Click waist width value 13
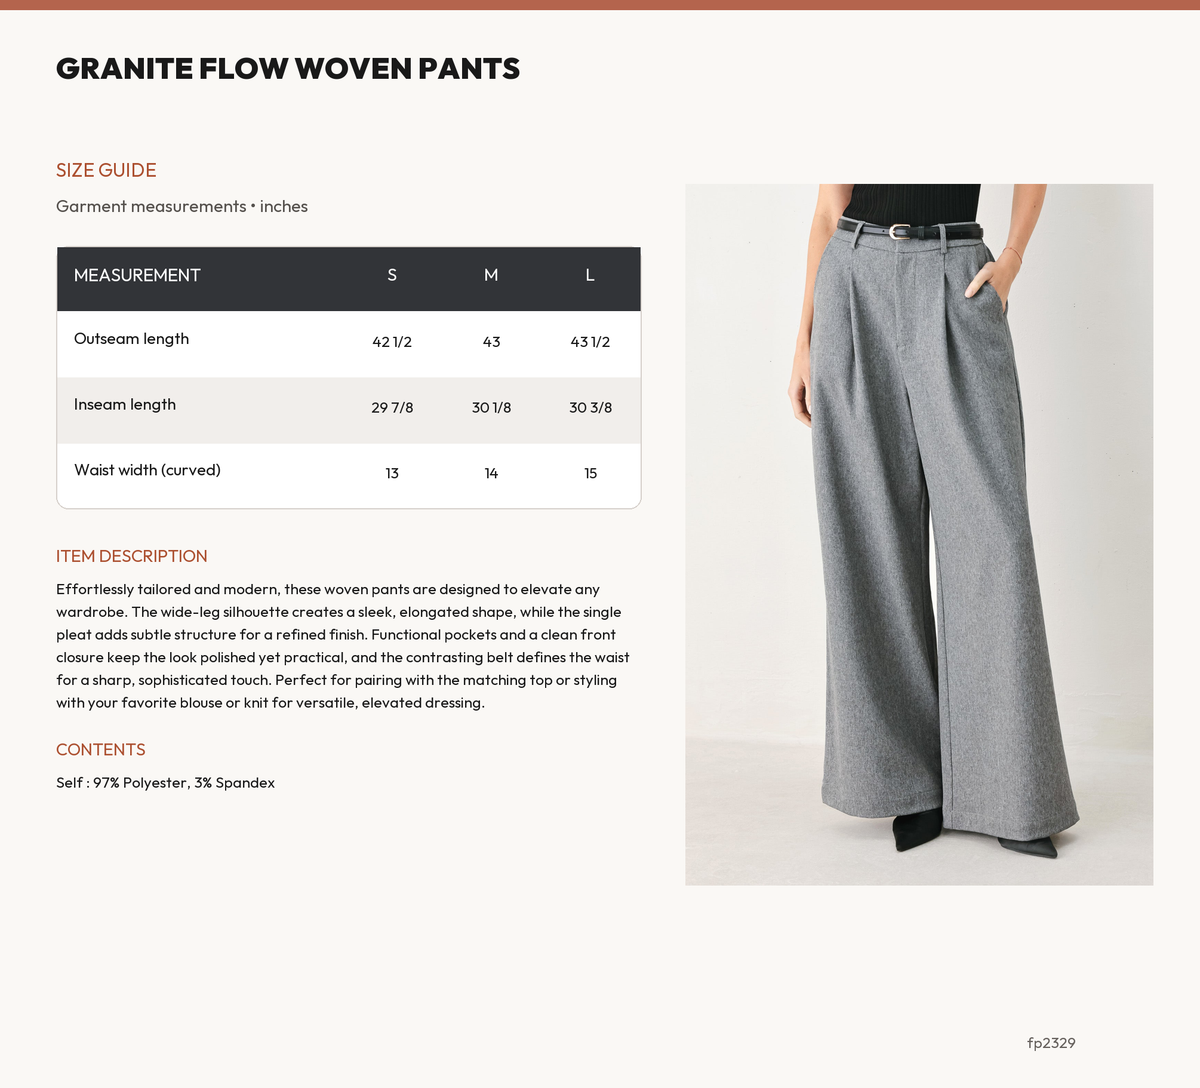Screen dimensions: 1200x1088 click(x=392, y=473)
